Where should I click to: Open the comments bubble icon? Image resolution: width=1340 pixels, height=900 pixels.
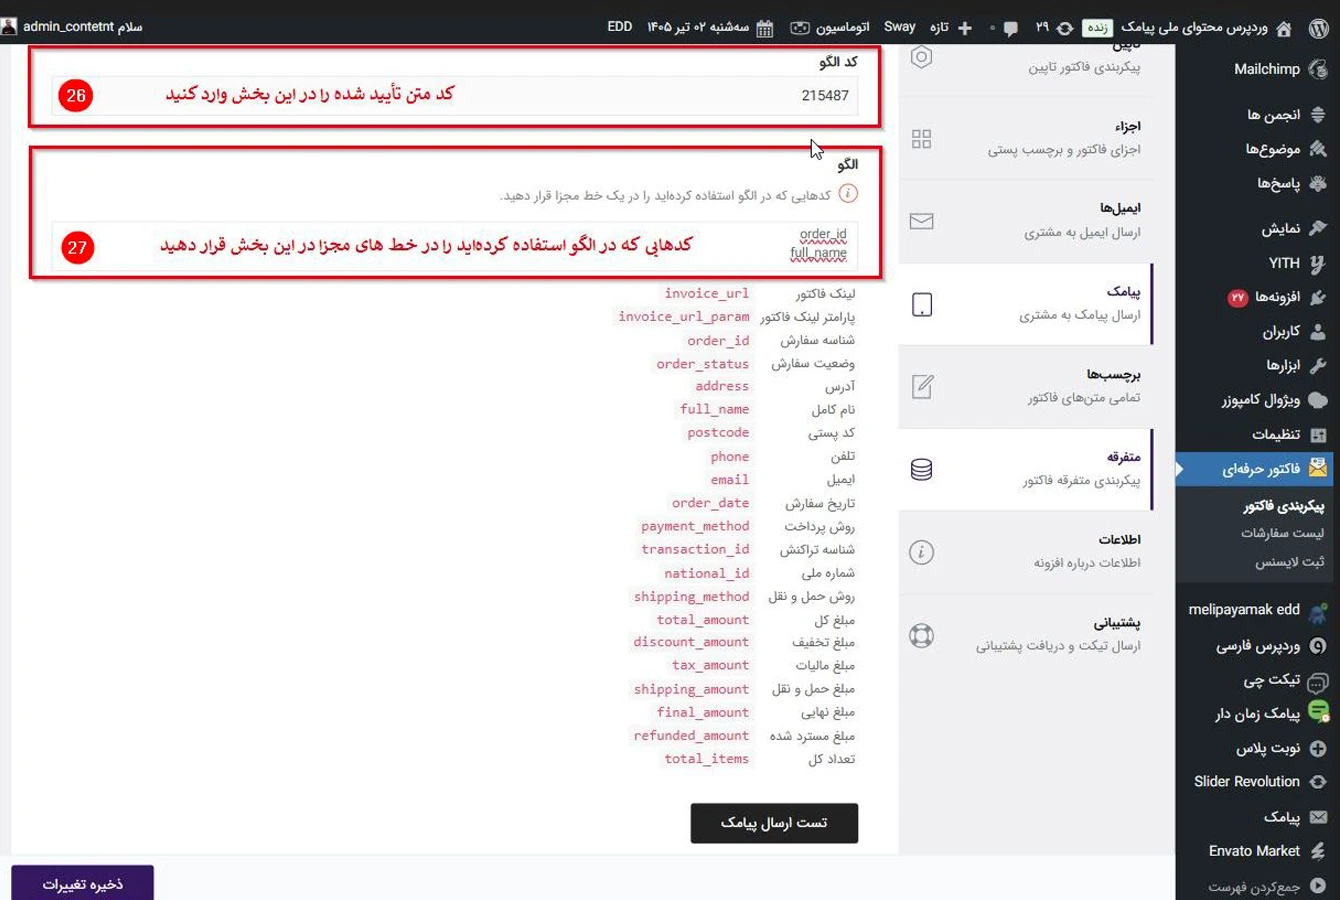(1011, 28)
